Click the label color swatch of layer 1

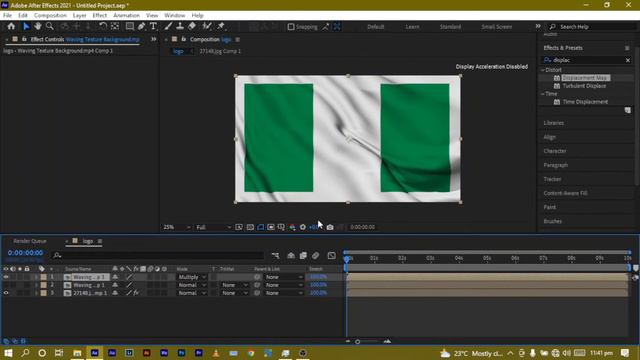[x=43, y=277]
